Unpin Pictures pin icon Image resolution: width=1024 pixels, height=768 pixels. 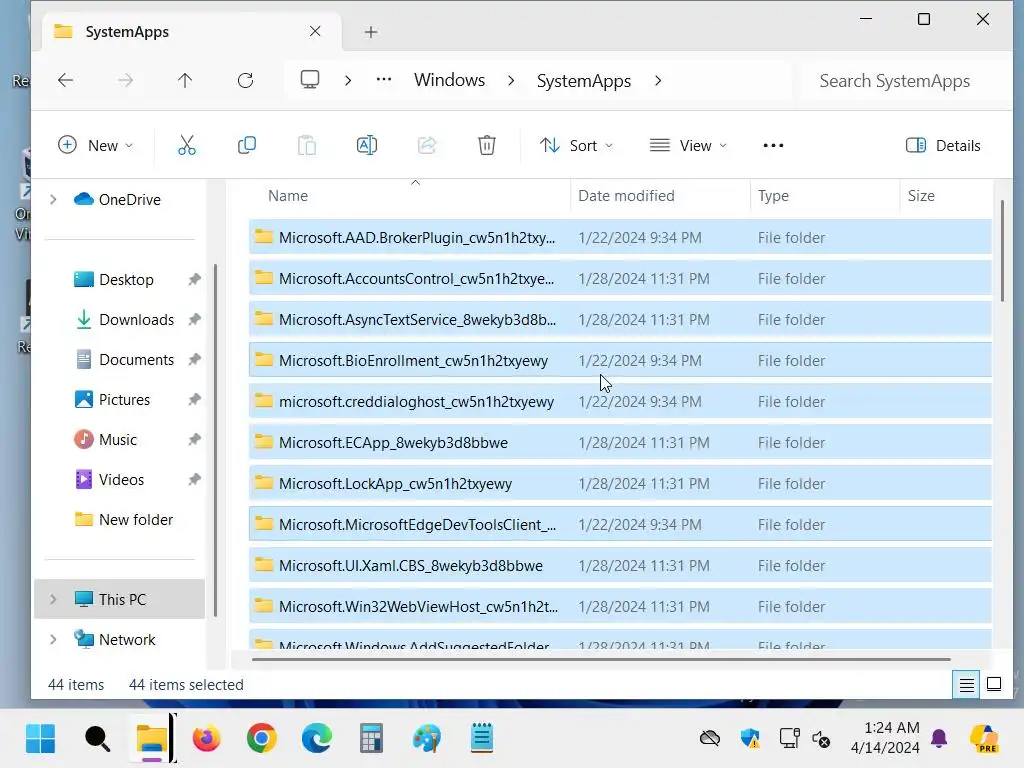click(194, 400)
